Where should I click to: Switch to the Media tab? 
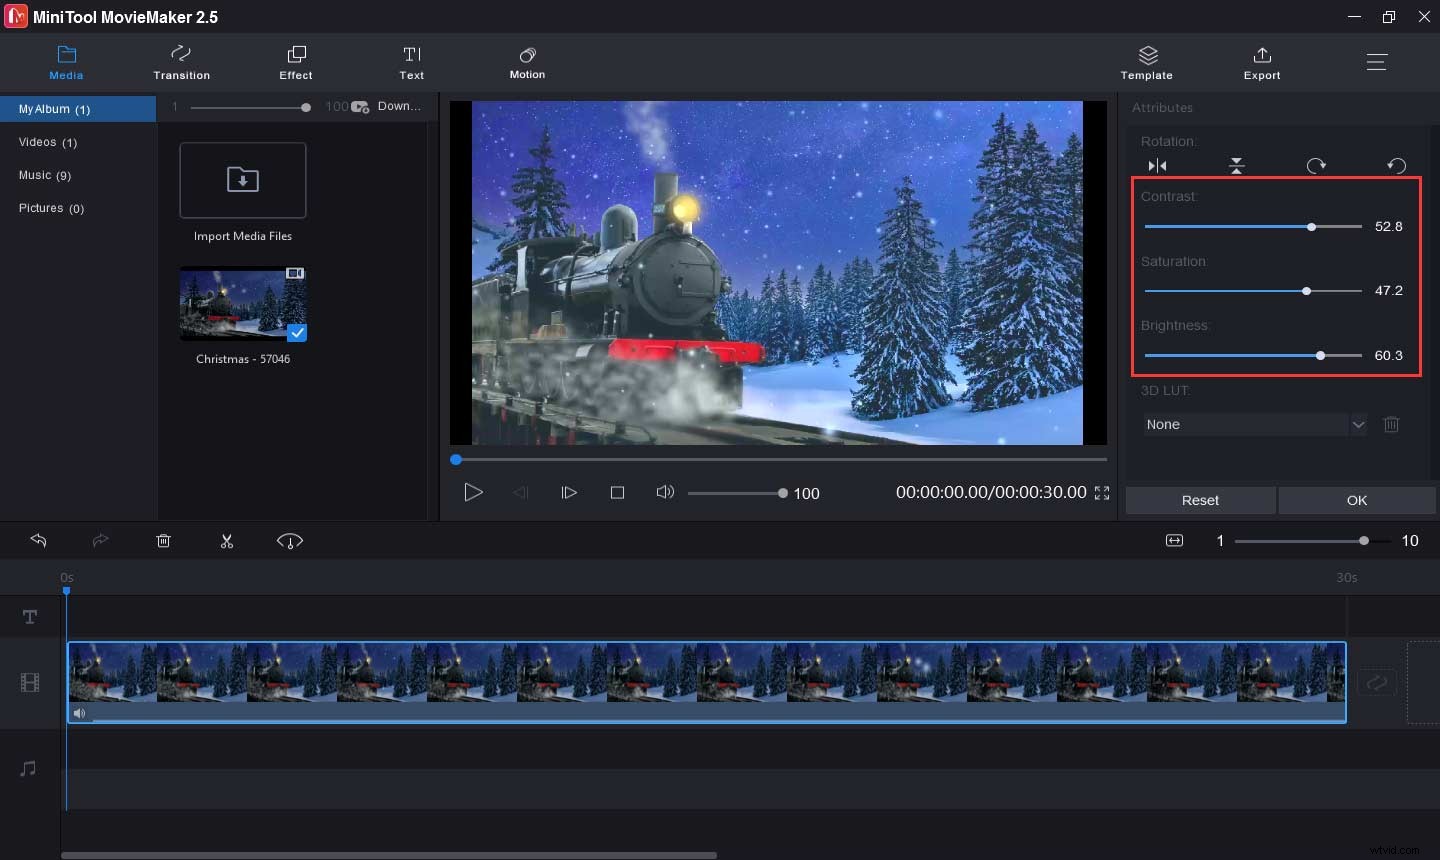click(66, 62)
